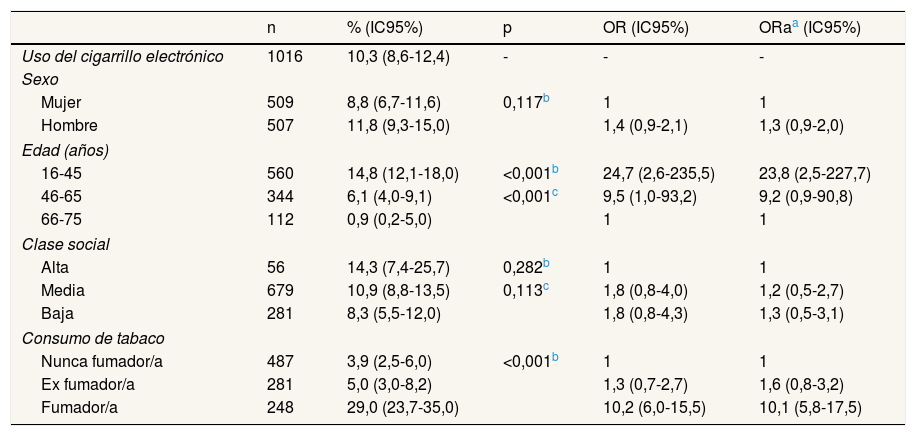Click footnote 'c' in the 46-65 row
This screenshot has height=436, width=916.
pos(555,193)
